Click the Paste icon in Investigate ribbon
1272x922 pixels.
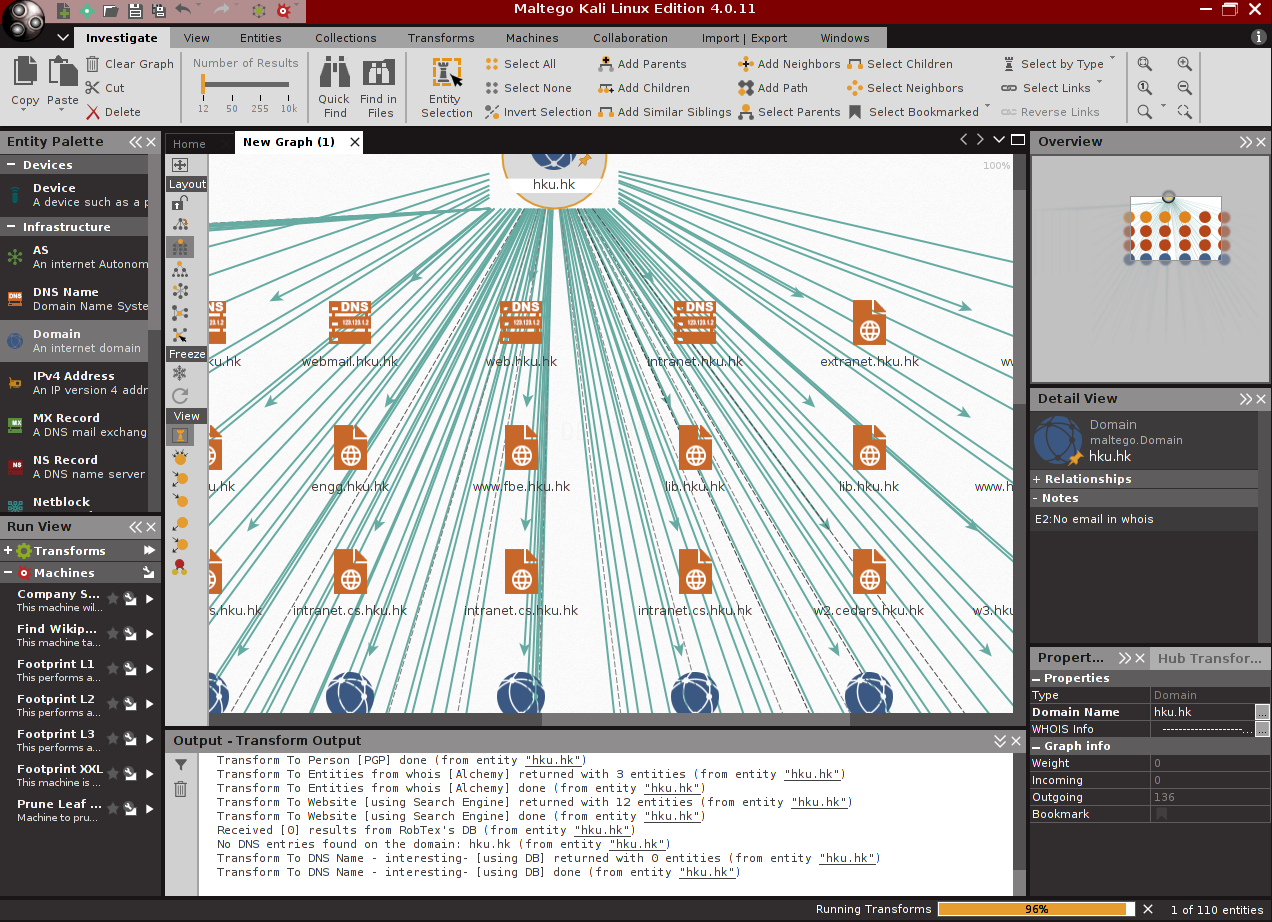tap(62, 73)
